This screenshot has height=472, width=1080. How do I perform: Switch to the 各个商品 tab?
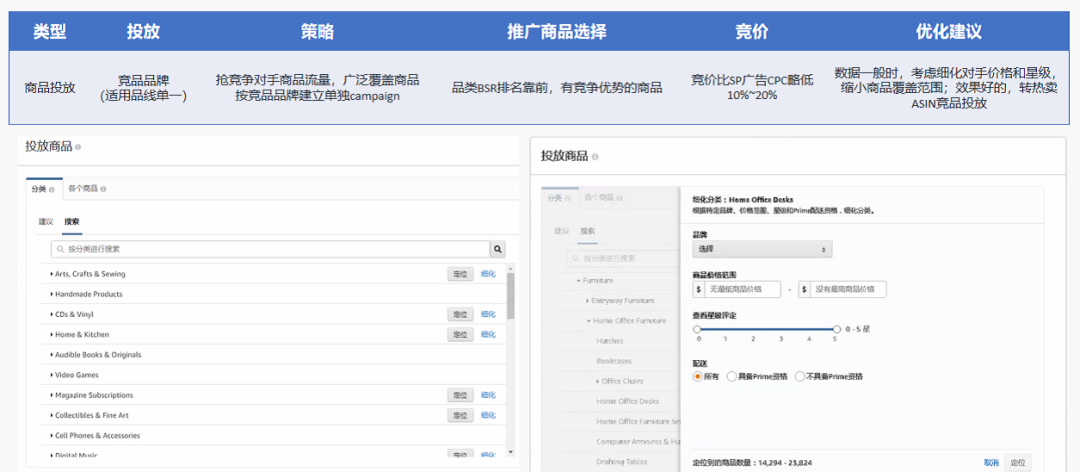click(x=83, y=189)
